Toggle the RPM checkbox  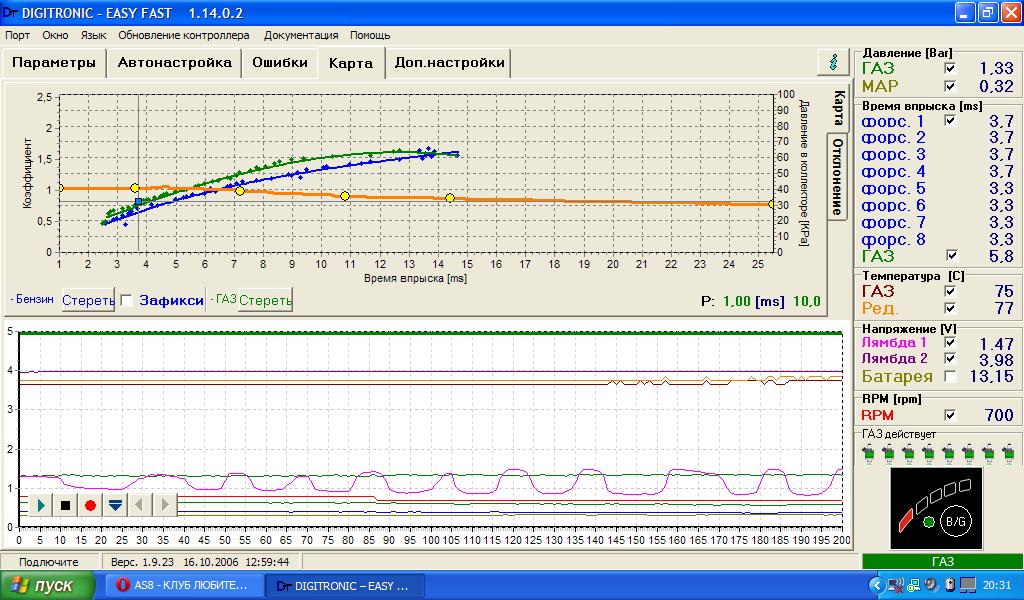[950, 415]
